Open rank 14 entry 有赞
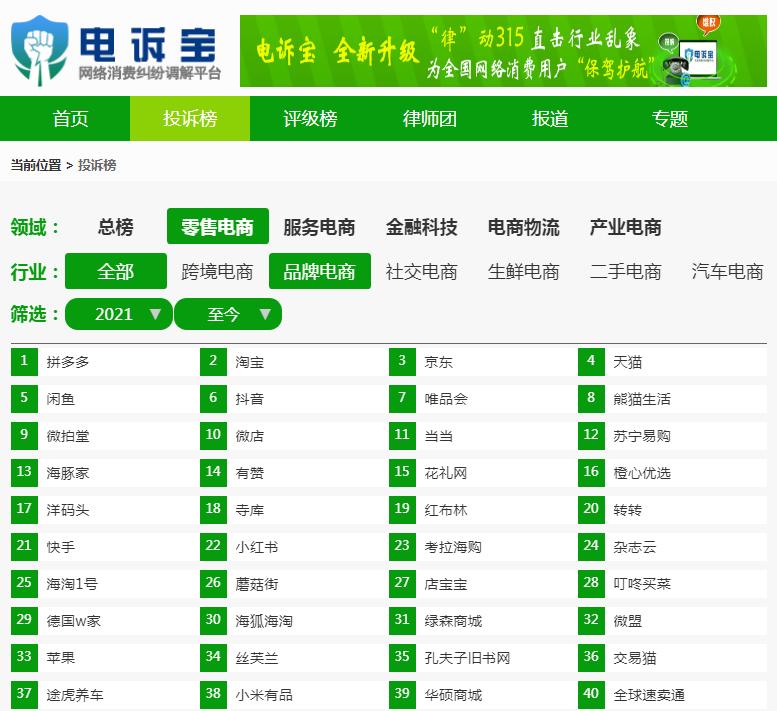 click(x=249, y=473)
